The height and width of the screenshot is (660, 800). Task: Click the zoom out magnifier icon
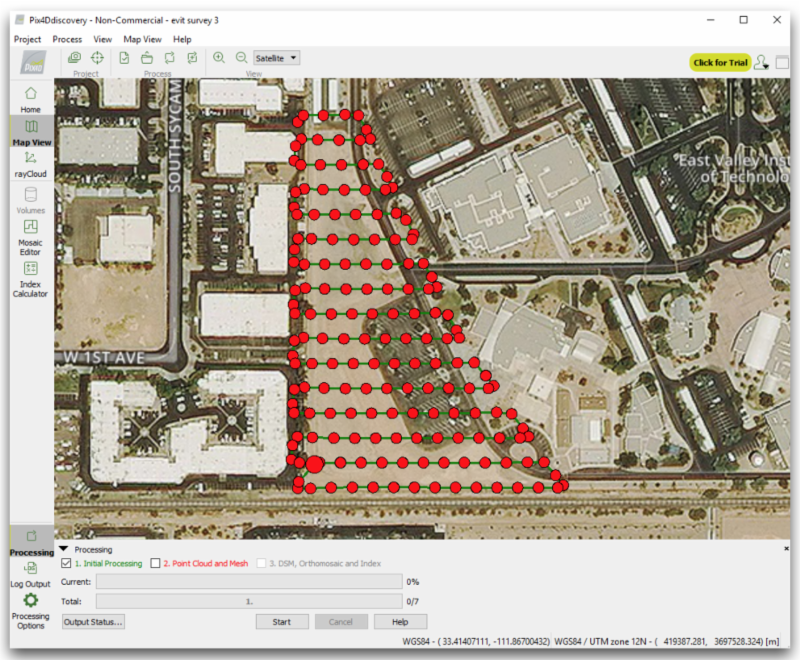click(x=241, y=58)
